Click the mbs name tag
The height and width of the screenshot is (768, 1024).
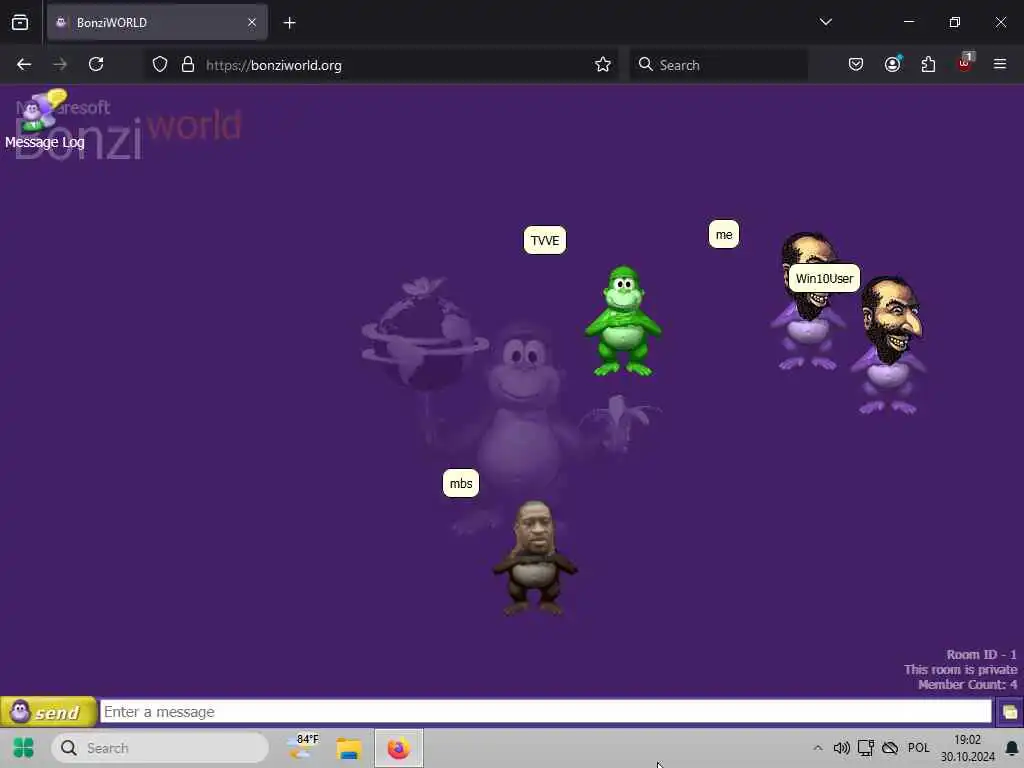(x=460, y=483)
